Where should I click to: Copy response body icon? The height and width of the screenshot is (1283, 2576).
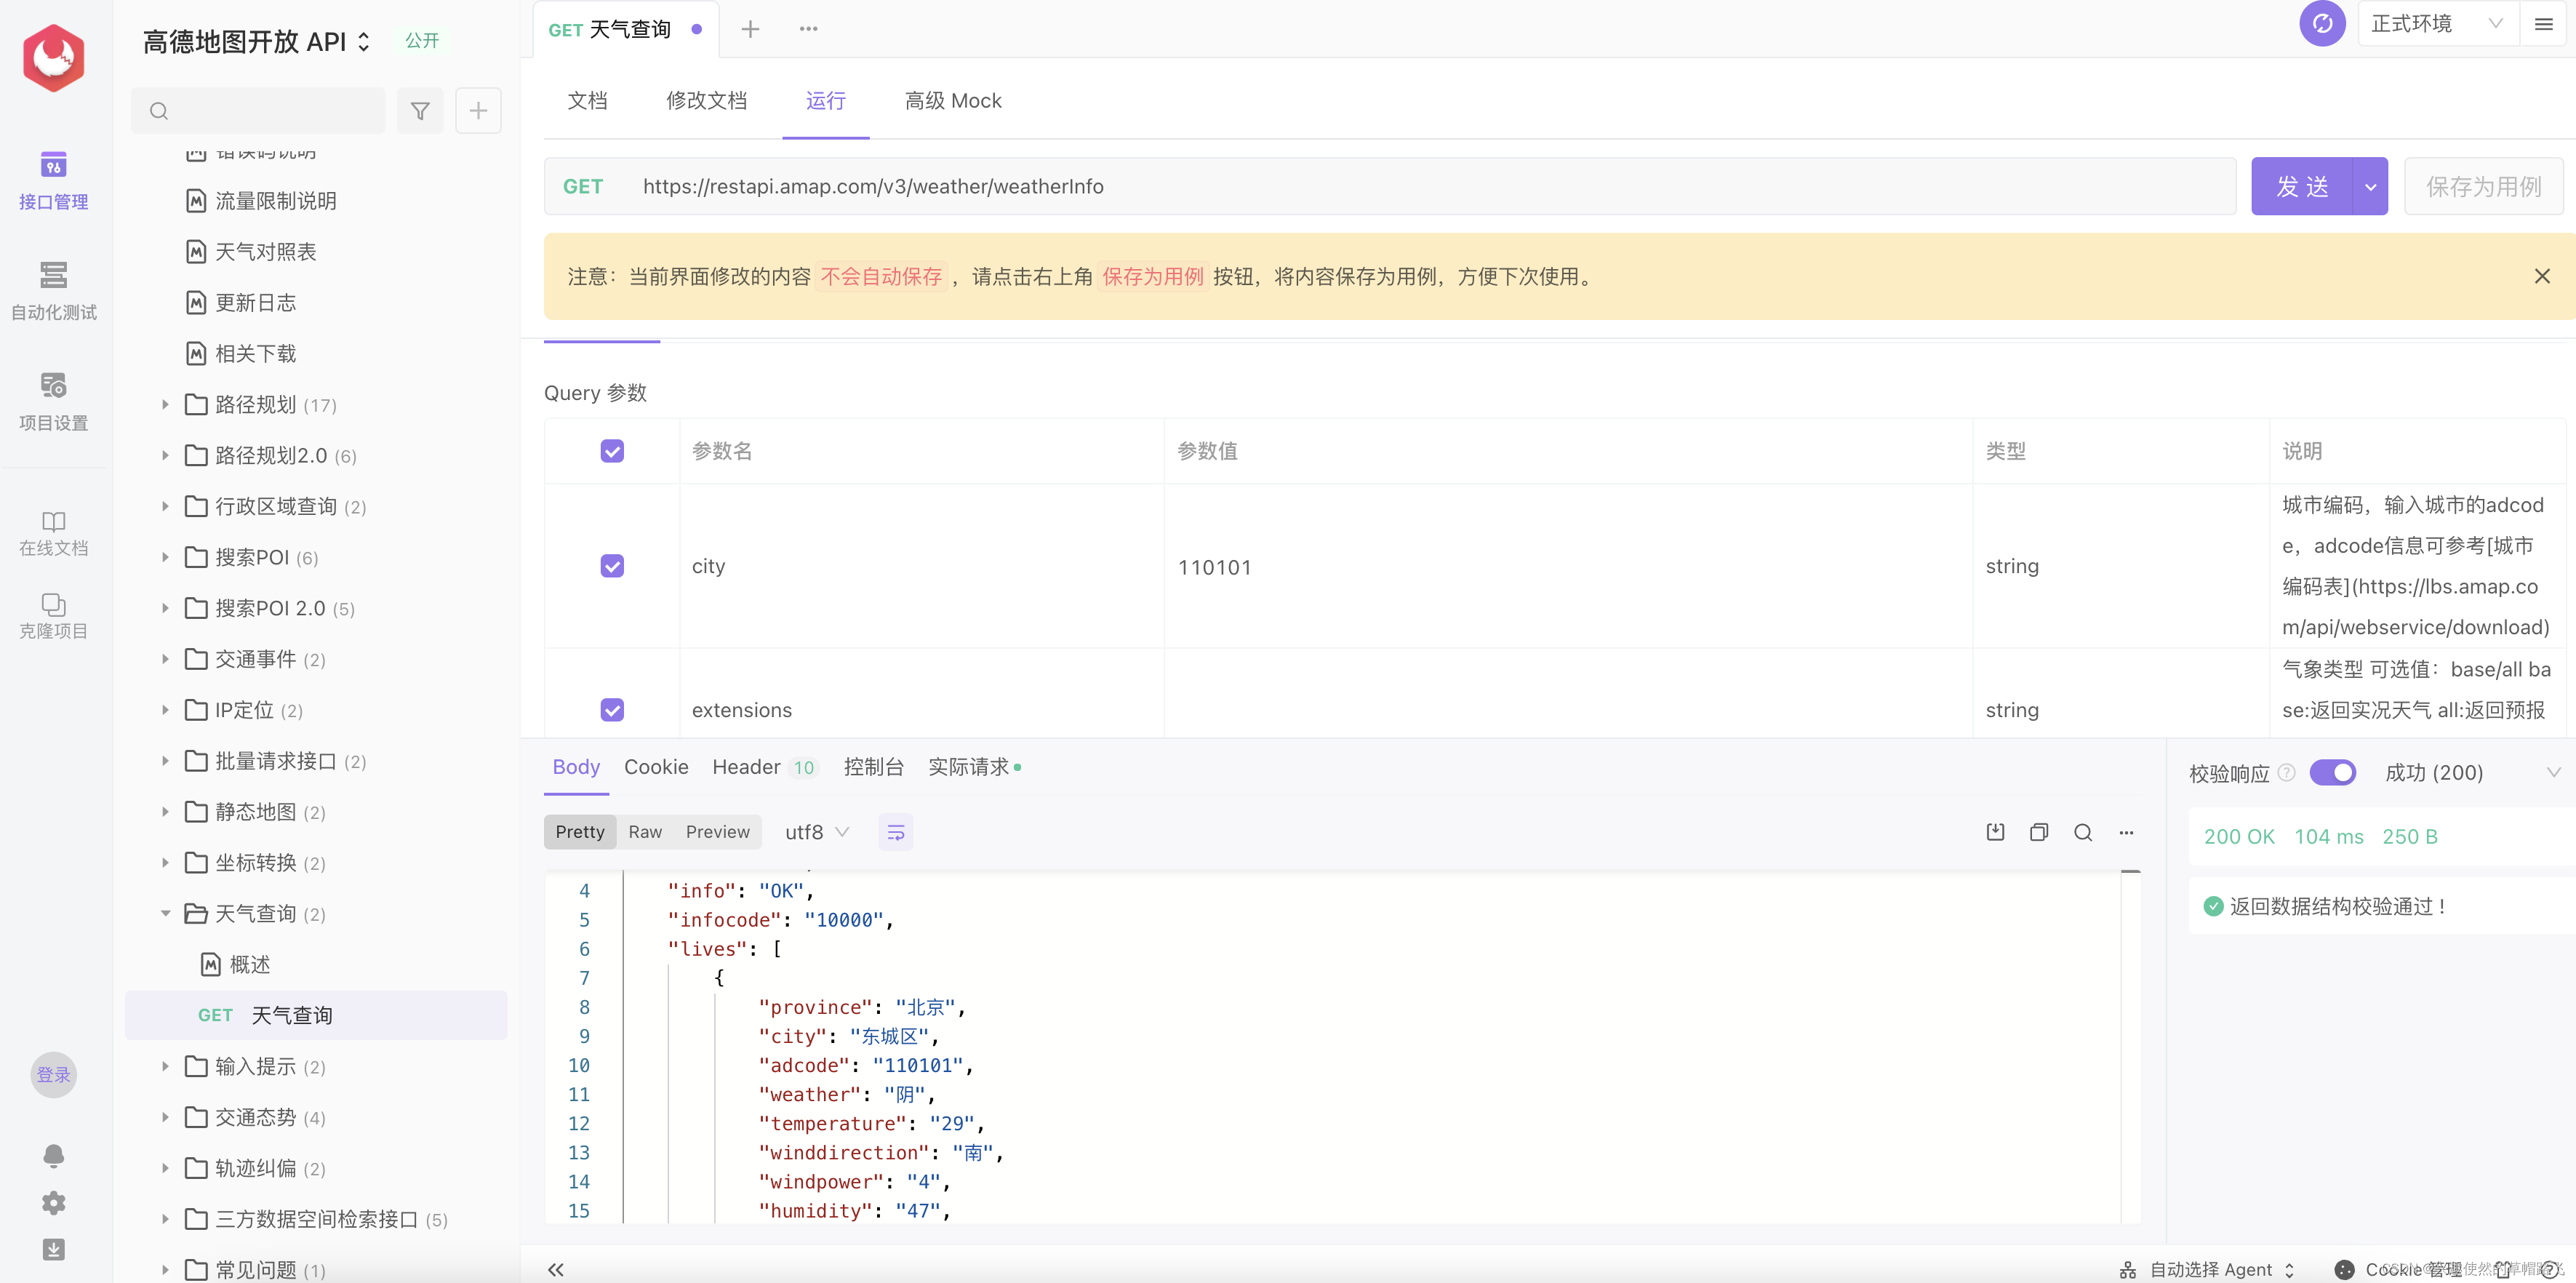(2039, 832)
